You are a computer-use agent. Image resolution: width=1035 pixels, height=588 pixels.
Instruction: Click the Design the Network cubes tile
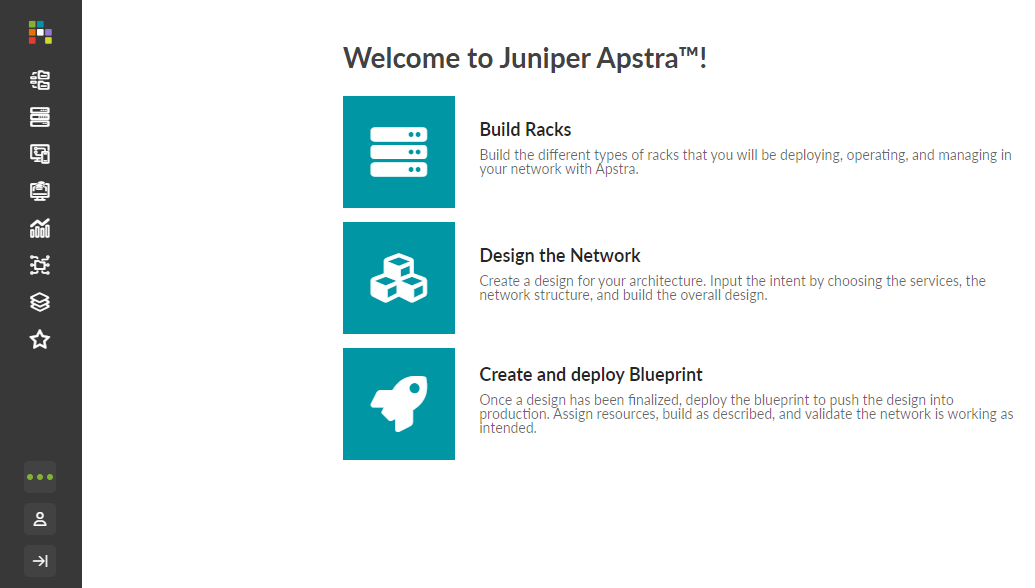[x=399, y=278]
